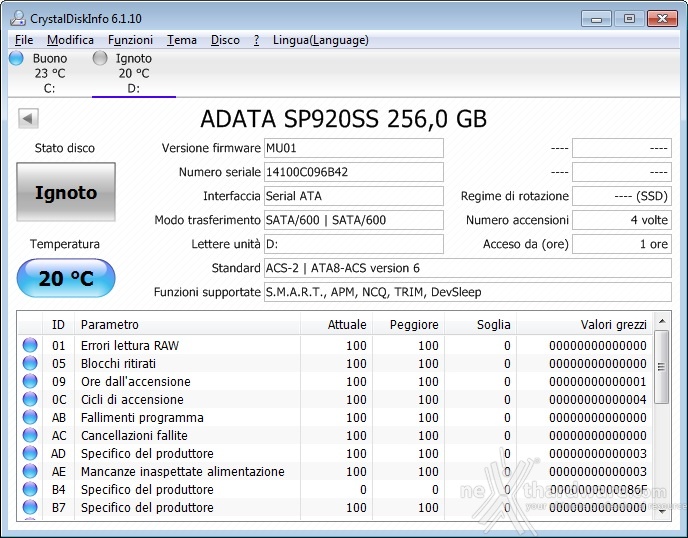Minimize the CrystalDiskInfo window
This screenshot has height=538, width=688.
(596, 19)
